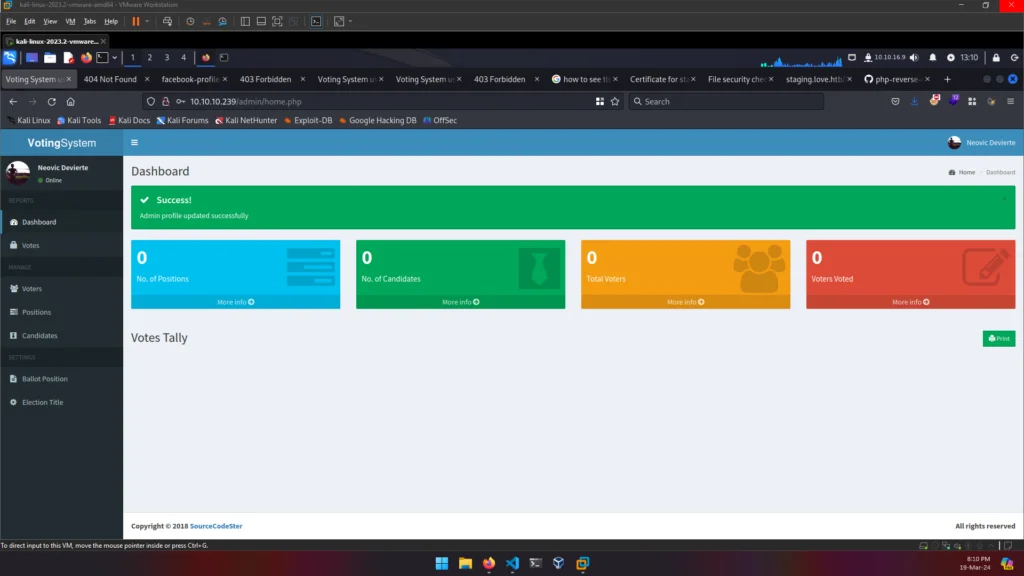This screenshot has width=1024, height=576.
Task: Open Election Title settings
Action: [x=61, y=402]
